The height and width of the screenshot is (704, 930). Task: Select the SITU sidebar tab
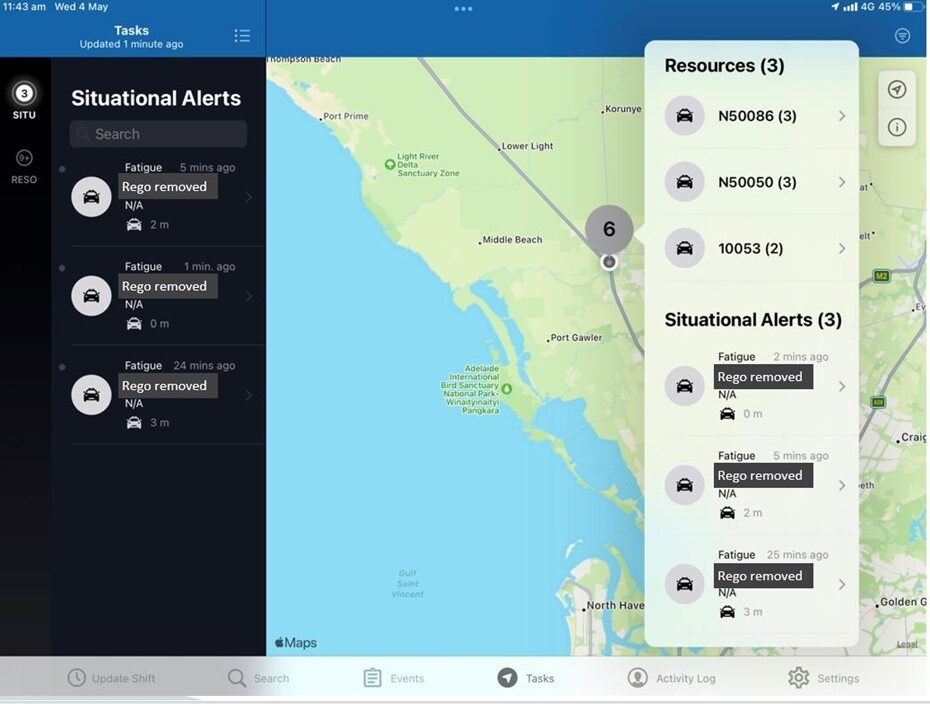pyautogui.click(x=24, y=100)
